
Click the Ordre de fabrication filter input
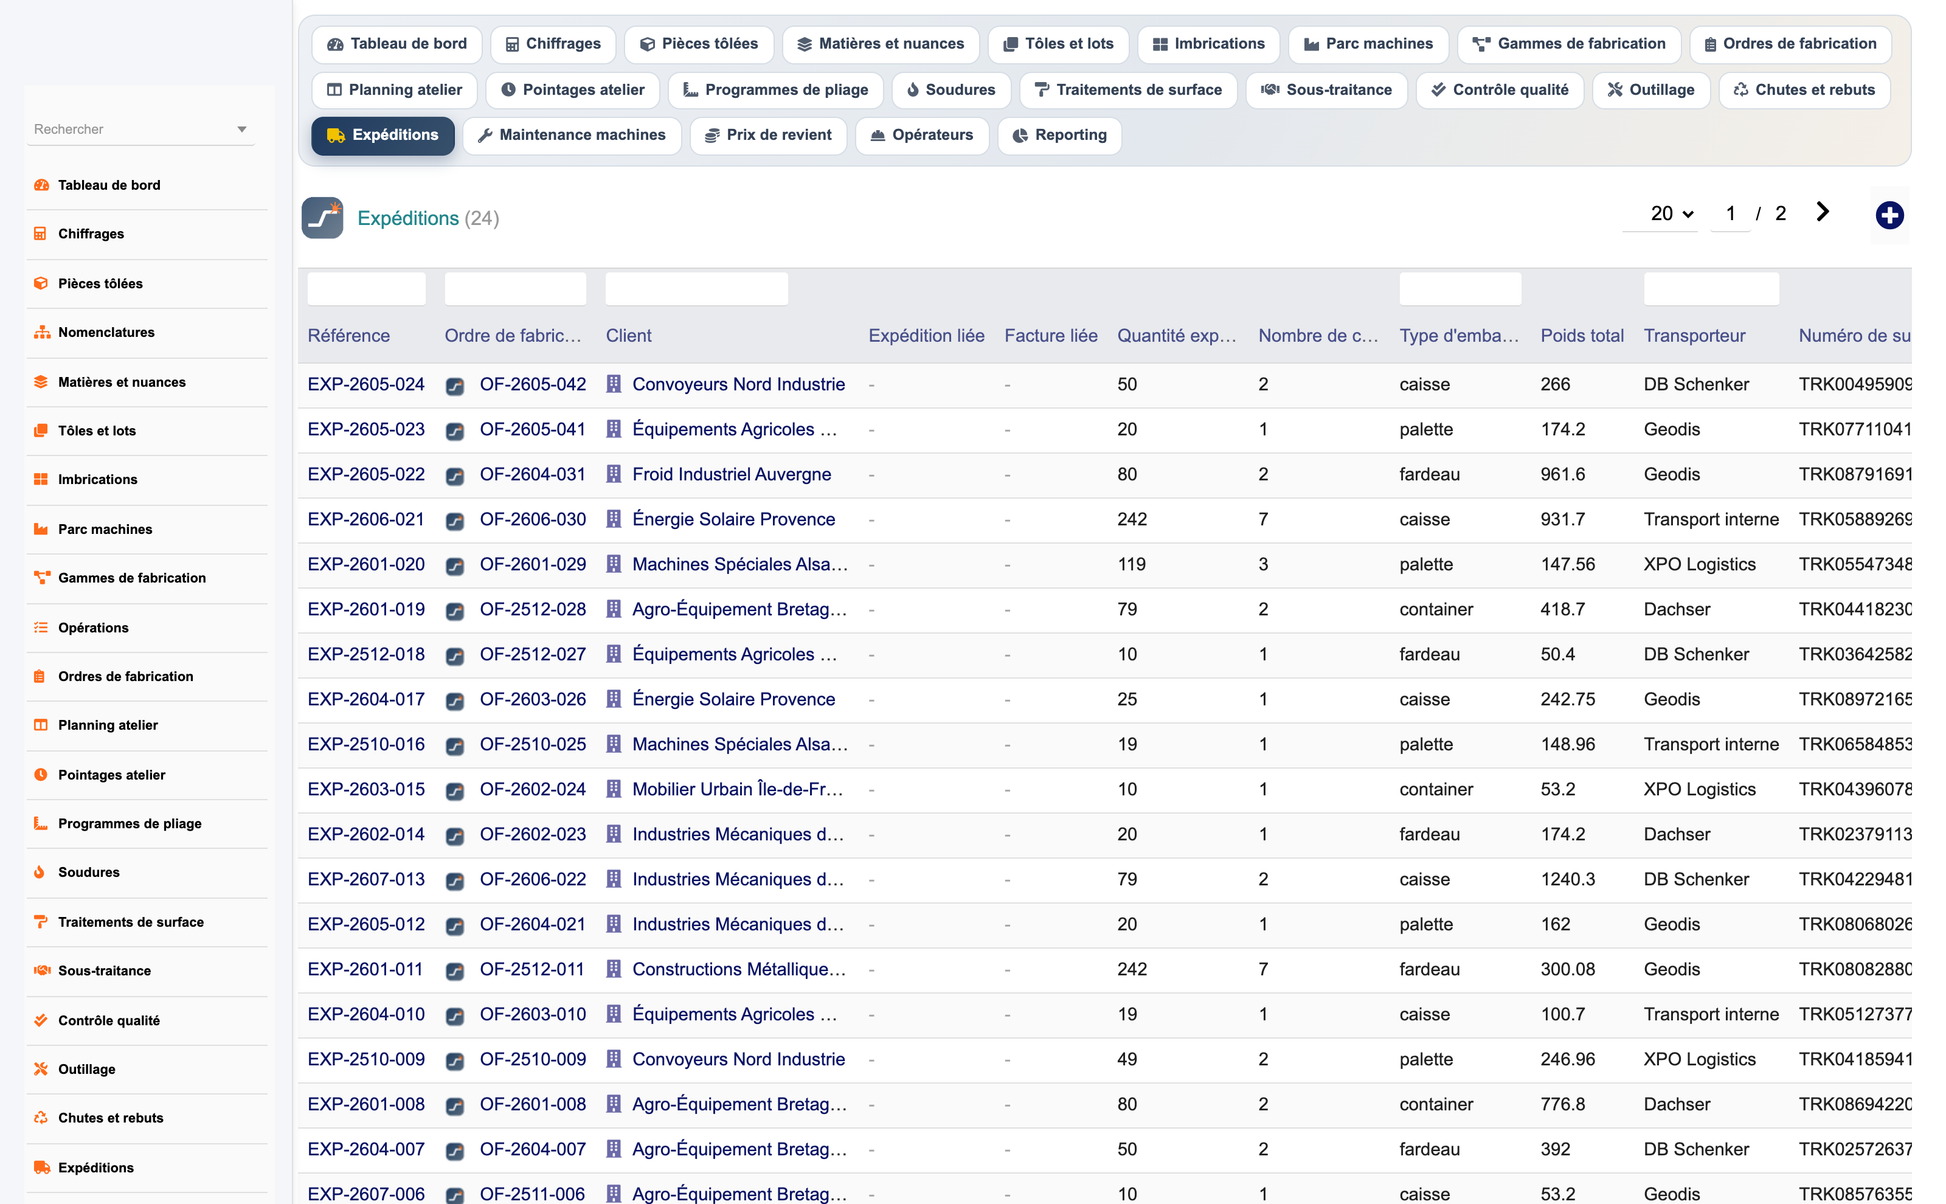click(x=515, y=289)
